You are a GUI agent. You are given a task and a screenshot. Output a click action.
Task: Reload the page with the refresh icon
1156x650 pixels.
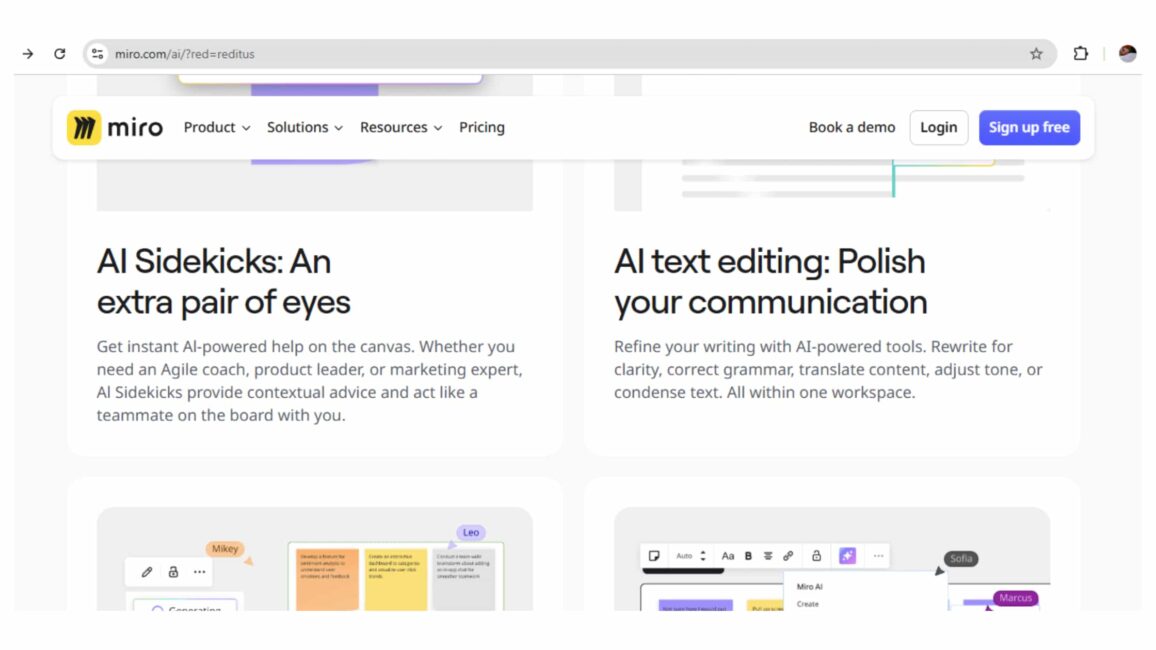(60, 54)
